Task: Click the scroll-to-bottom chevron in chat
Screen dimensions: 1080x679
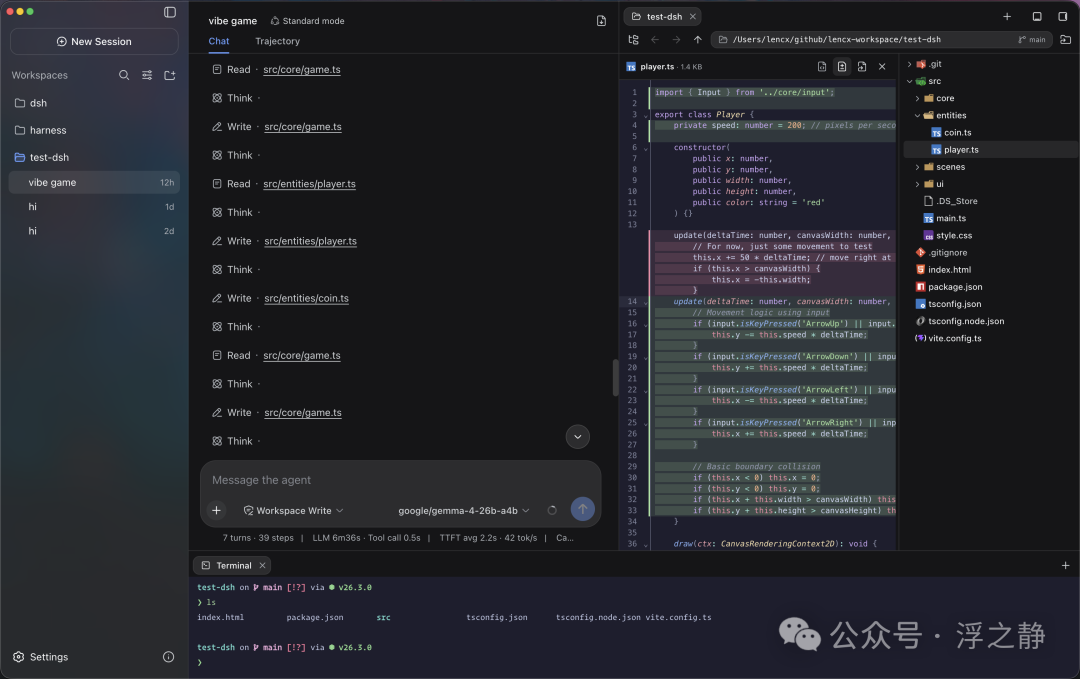Action: pyautogui.click(x=577, y=437)
